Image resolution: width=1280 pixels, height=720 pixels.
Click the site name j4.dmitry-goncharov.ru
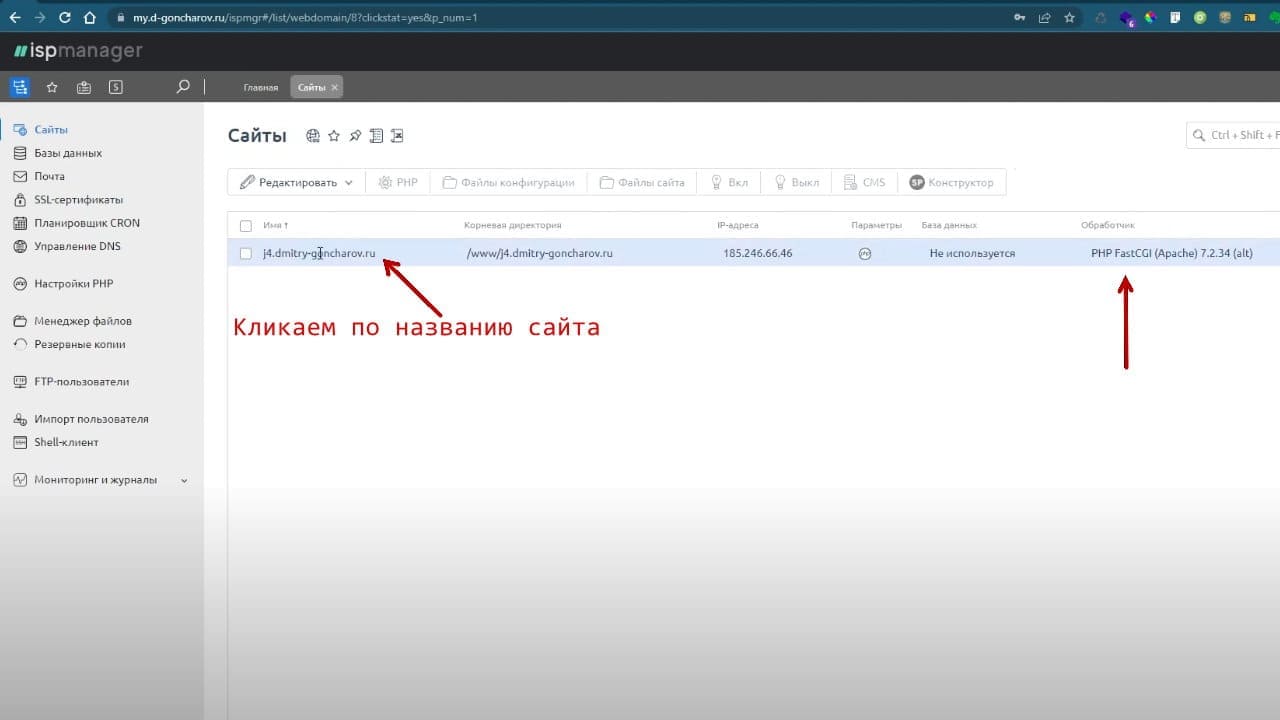[319, 254]
